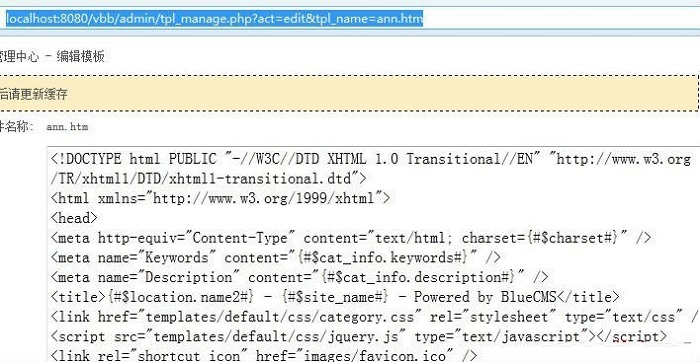Image resolution: width=700 pixels, height=362 pixels.
Task: Click the <html xmlns= line in the editor
Action: coord(221,198)
